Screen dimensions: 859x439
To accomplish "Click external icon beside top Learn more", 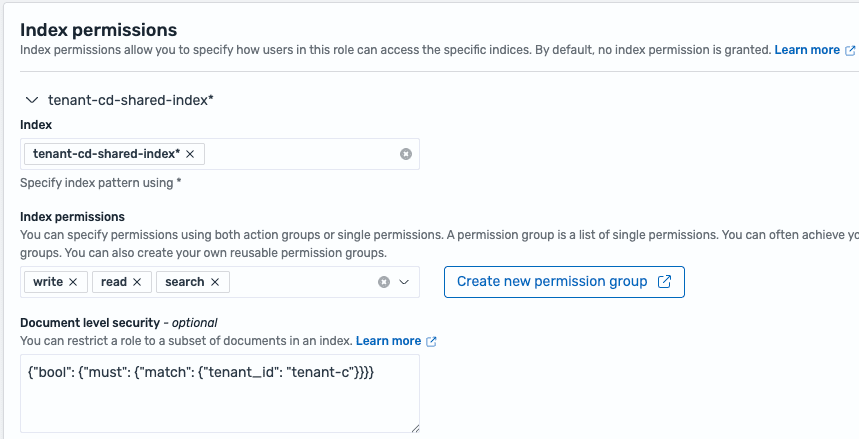I will pyautogui.click(x=850, y=50).
